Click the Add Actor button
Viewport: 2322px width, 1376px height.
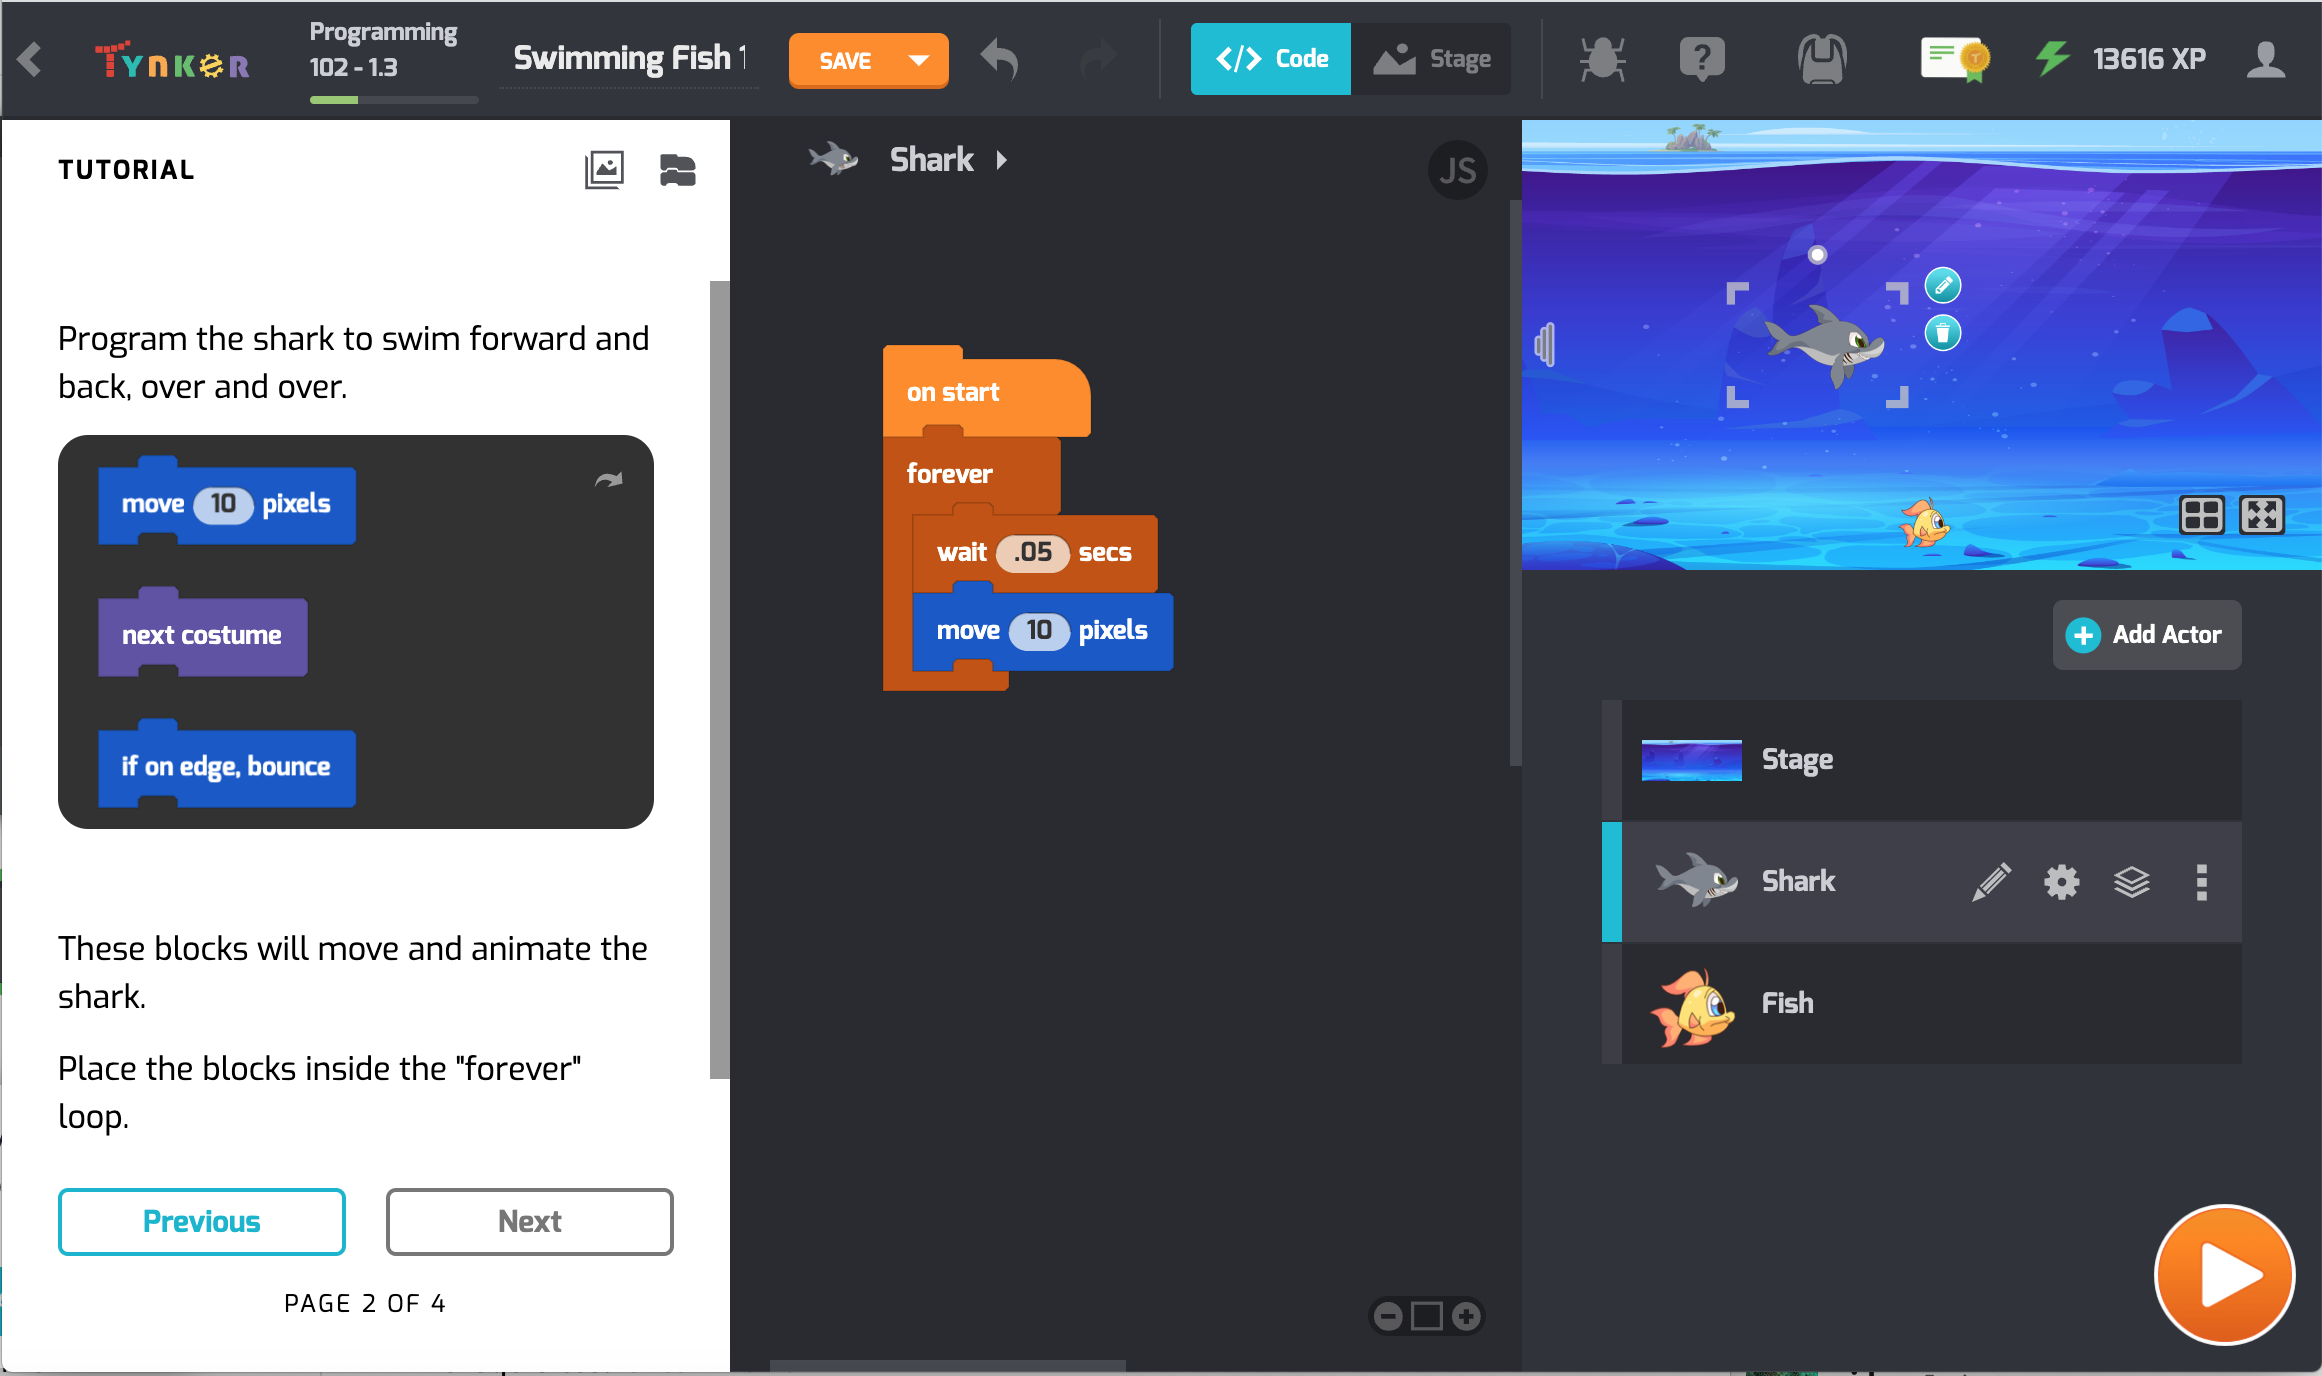pyautogui.click(x=2146, y=634)
